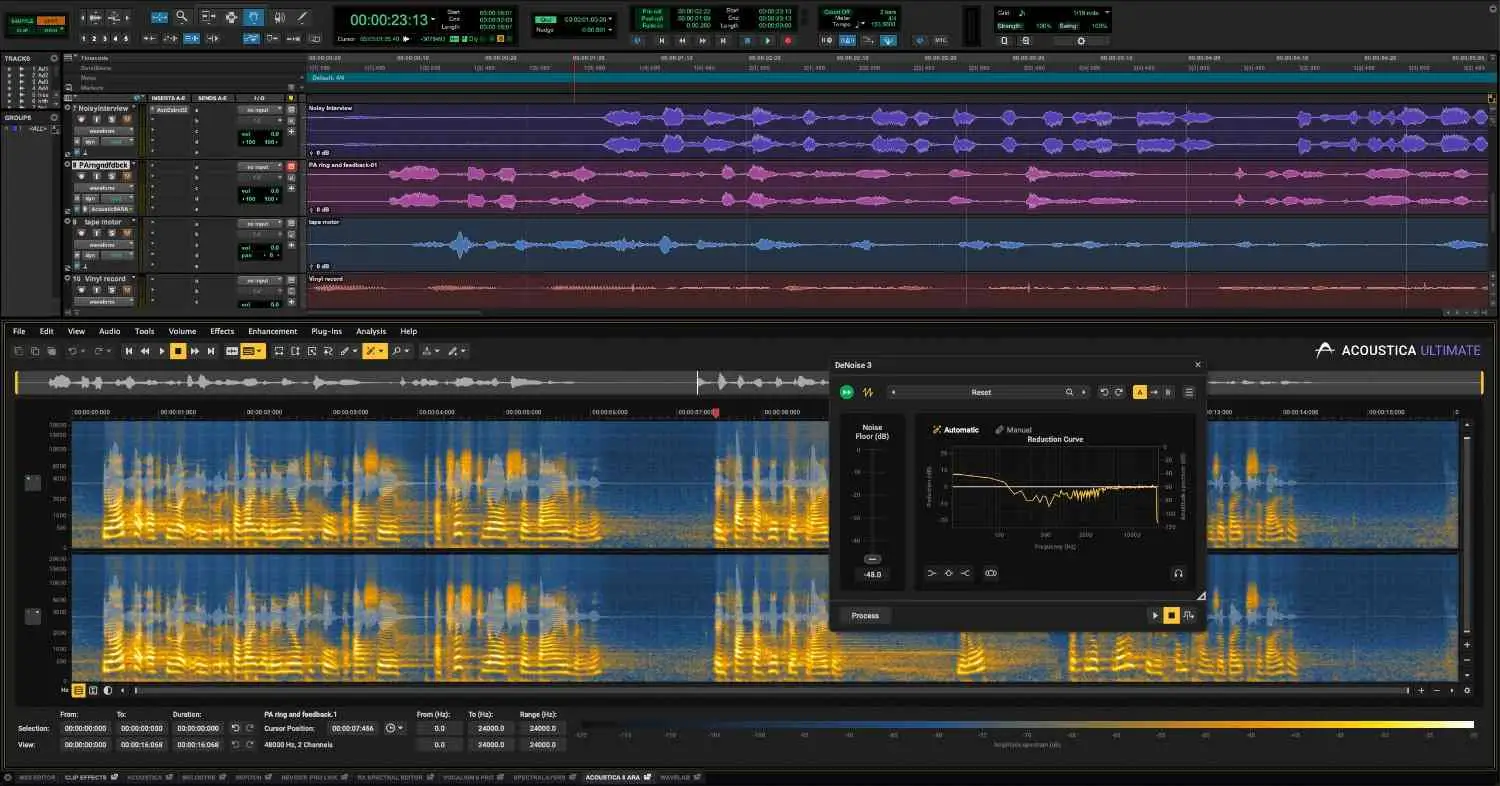Screen dimensions: 1500x786
Task: Switch to the Acoustica 6 ARA tab
Action: 617,777
